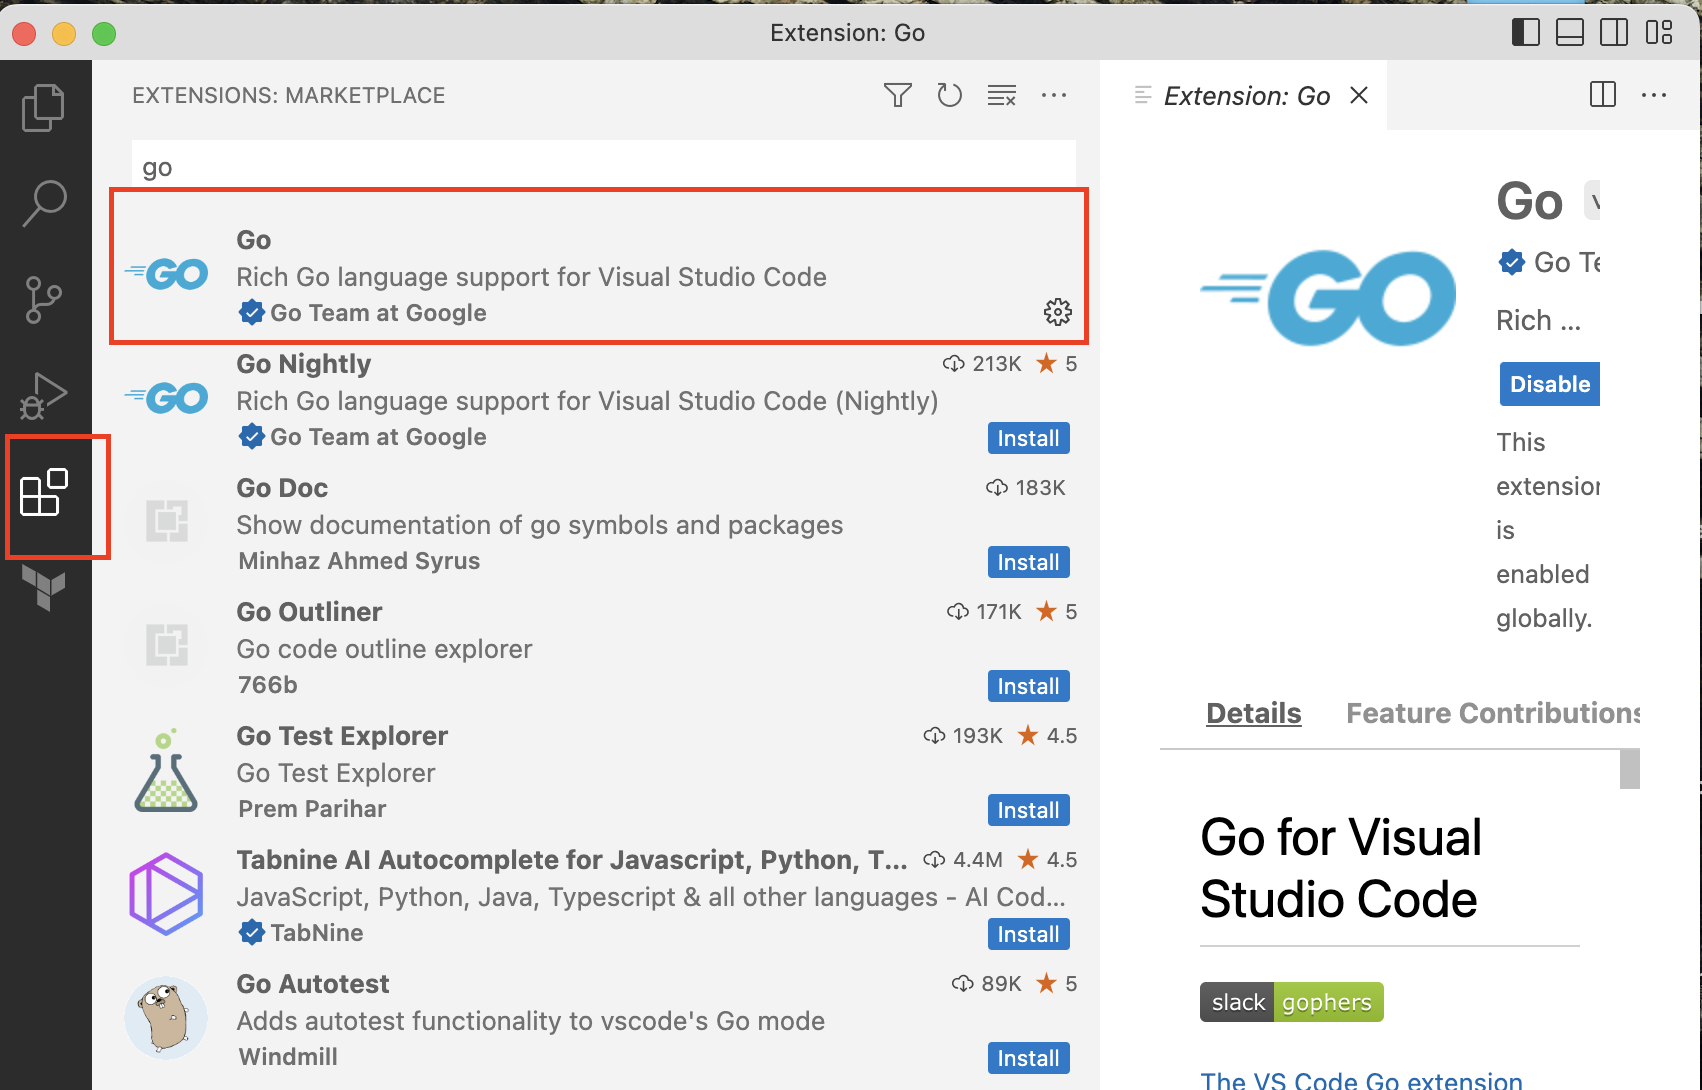Customize layout from title bar
Screen dimensions: 1702x1090
point(1659,32)
